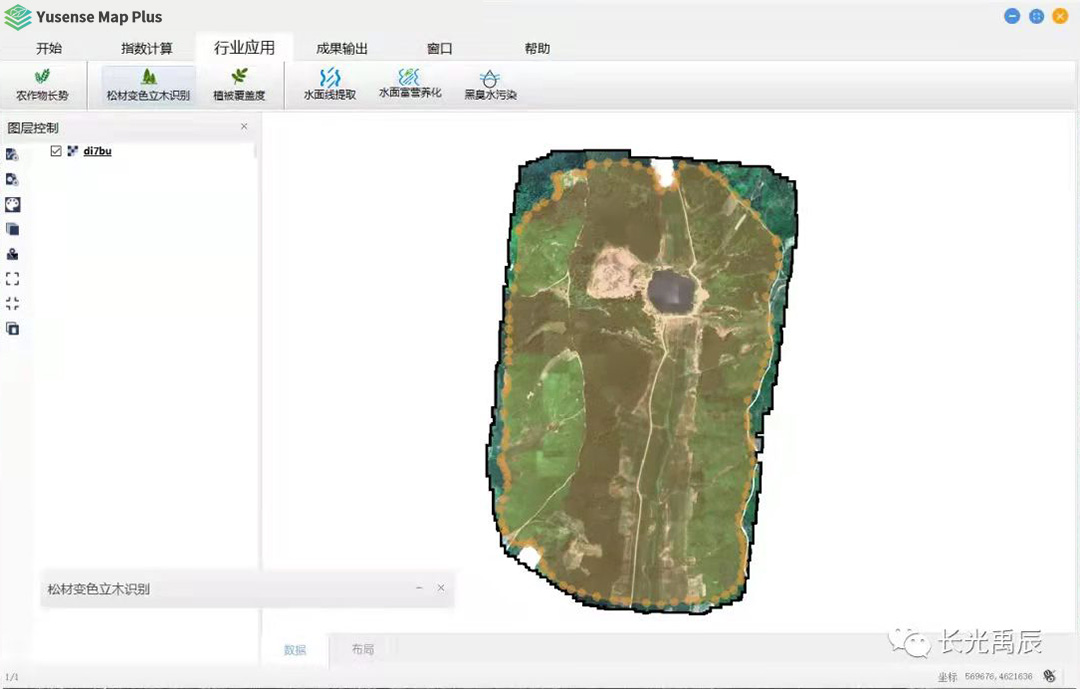Click the 松材变色立木识别 dialog title bar
Image resolution: width=1080 pixels, height=689 pixels.
point(247,588)
